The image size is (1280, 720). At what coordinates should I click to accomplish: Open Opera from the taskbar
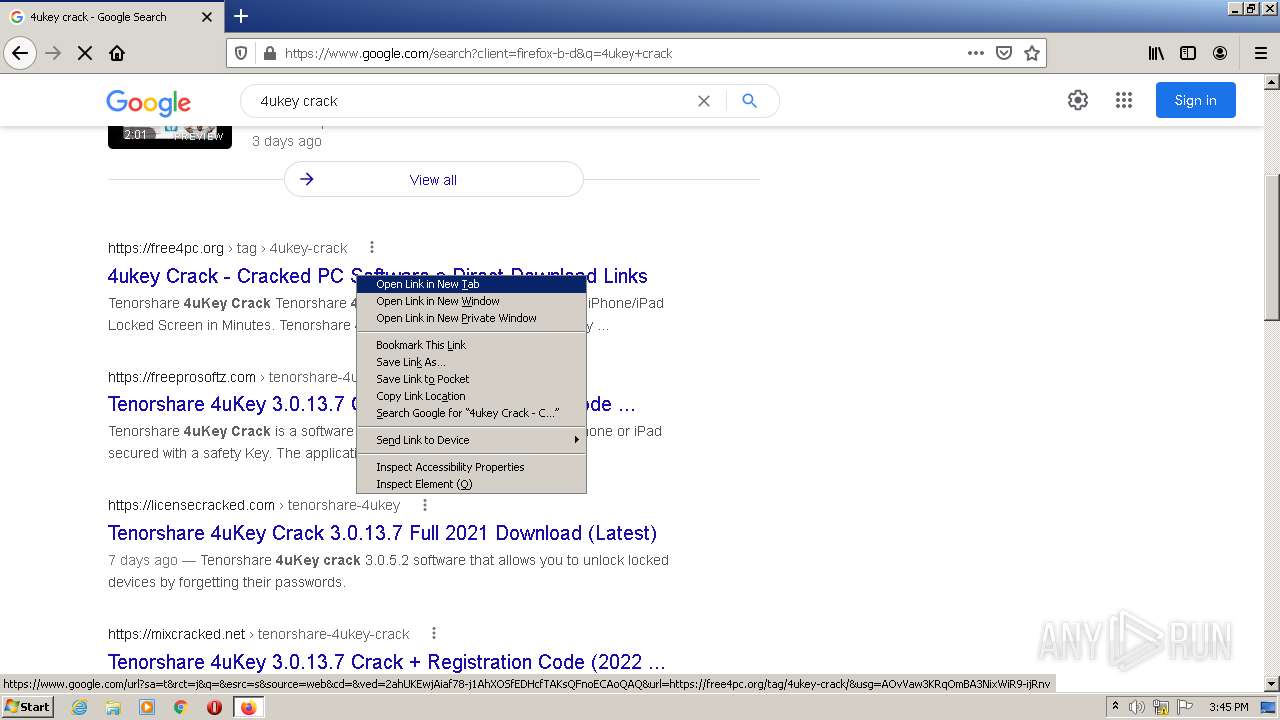click(214, 707)
